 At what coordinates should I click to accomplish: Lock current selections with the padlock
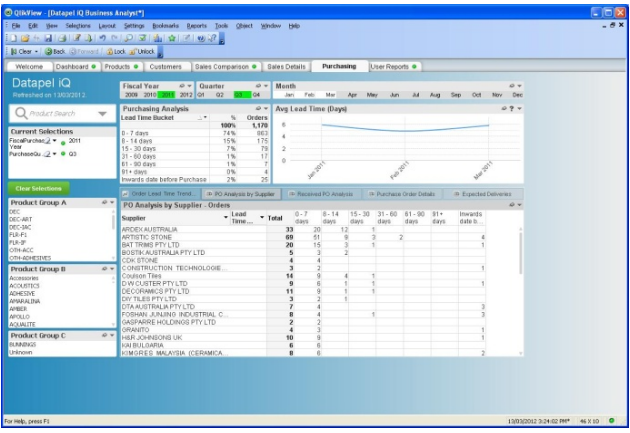coord(116,51)
